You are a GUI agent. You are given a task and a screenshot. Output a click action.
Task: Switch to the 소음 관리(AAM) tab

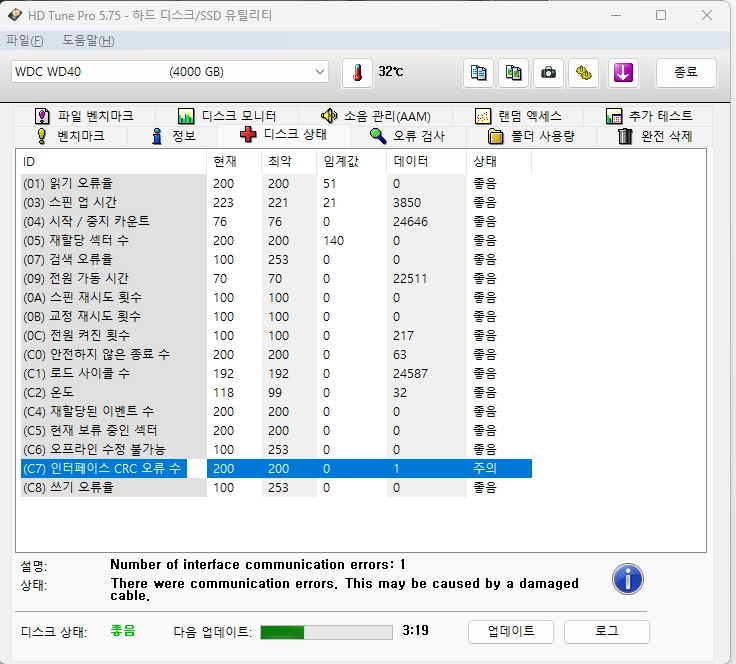pos(376,115)
